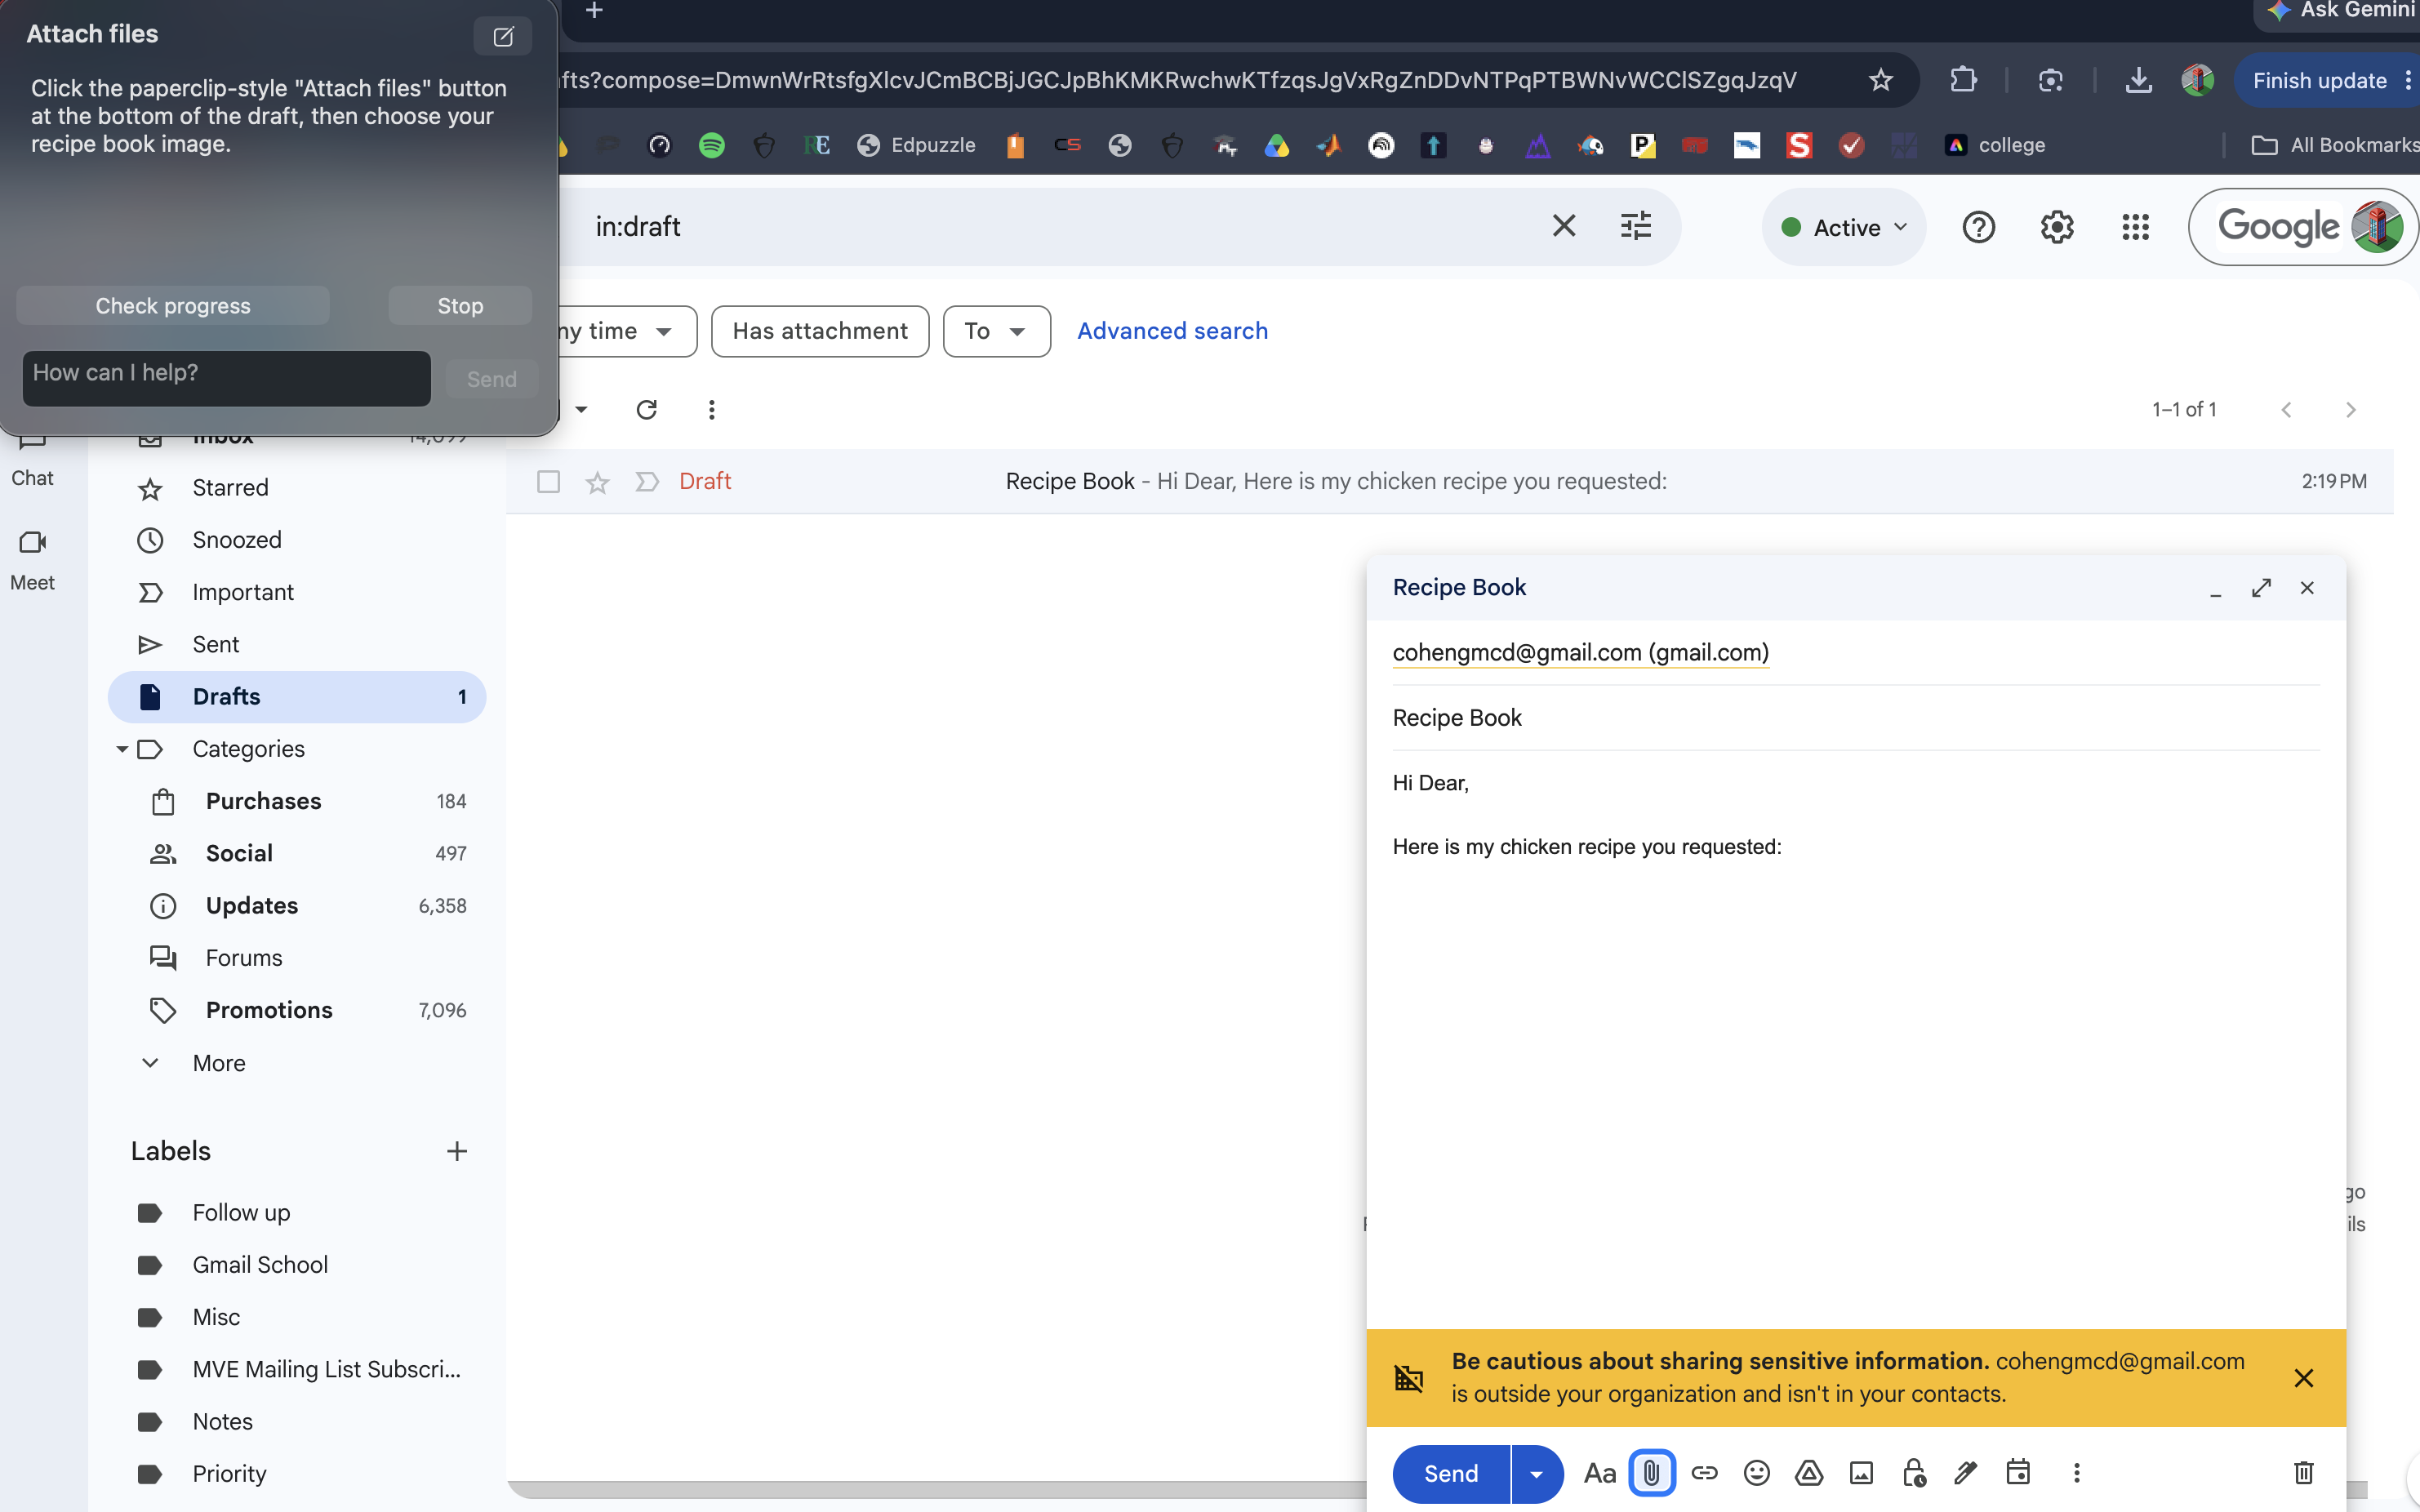2420x1512 pixels.
Task: Click the Insert photo icon
Action: 1861,1473
